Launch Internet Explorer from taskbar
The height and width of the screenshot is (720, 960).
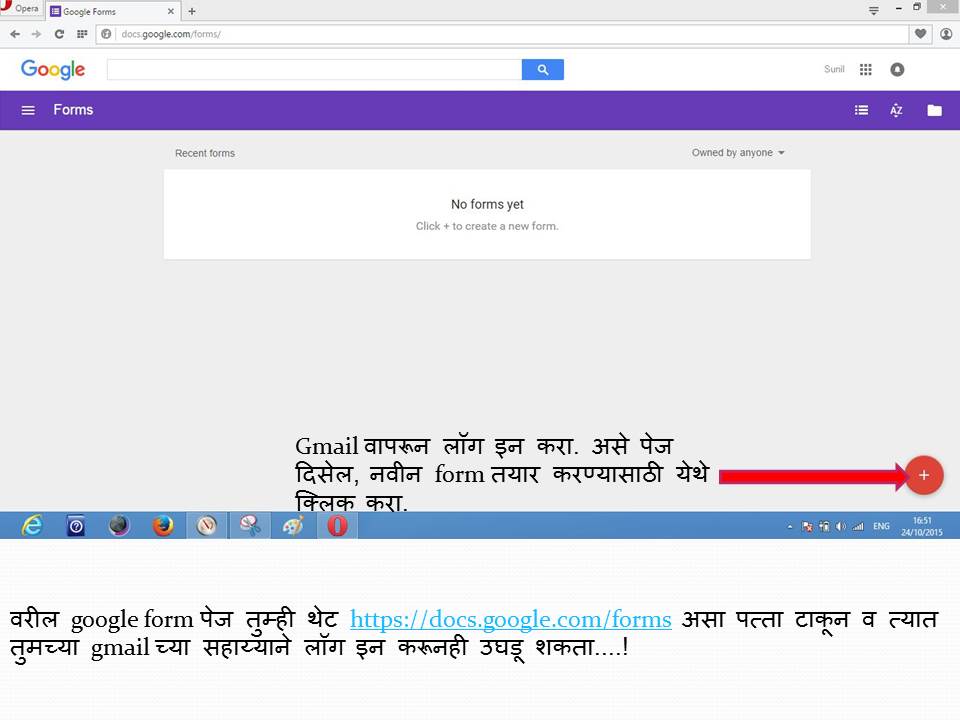tap(32, 525)
